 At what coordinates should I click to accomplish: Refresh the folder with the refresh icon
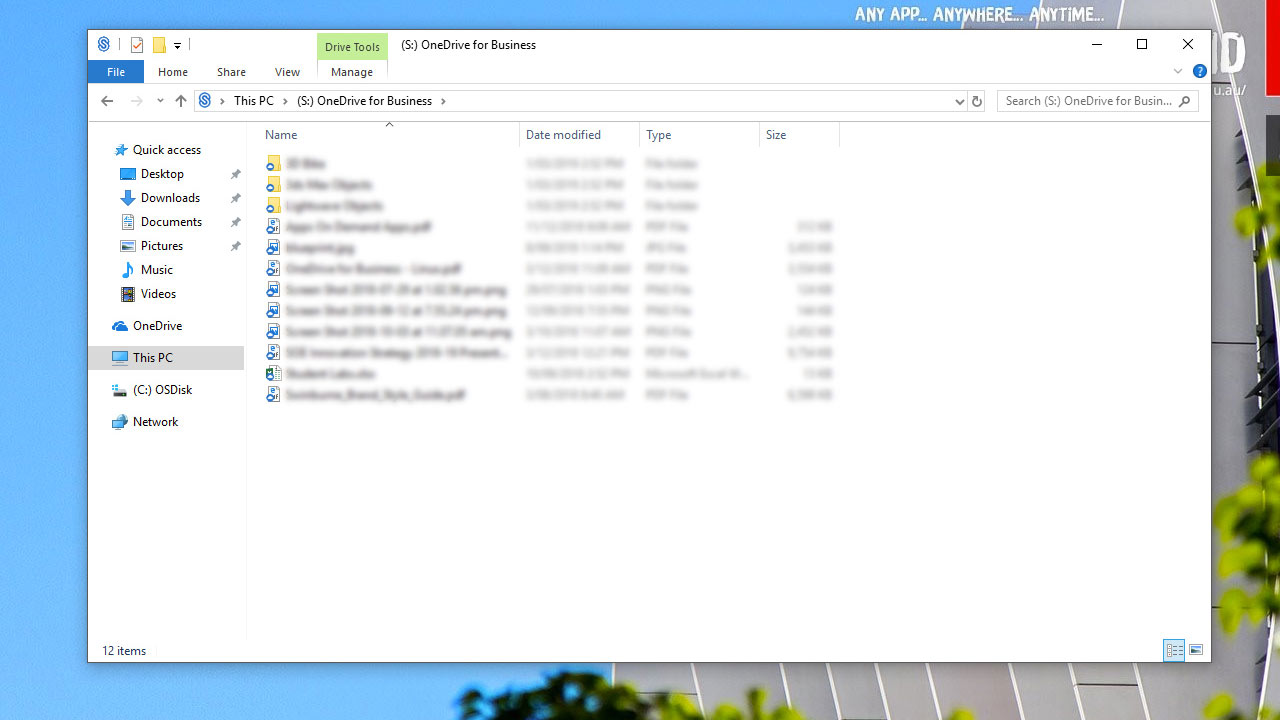click(x=977, y=100)
